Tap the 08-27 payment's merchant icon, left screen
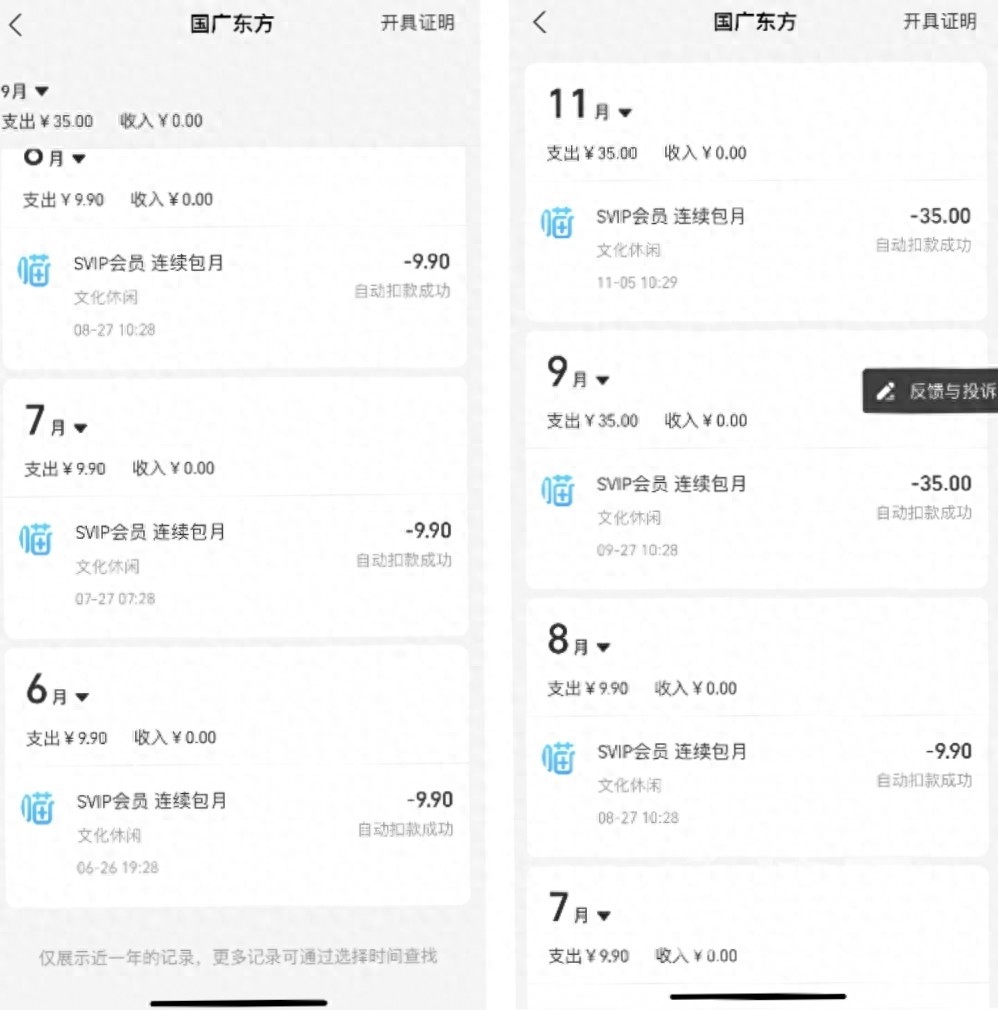The height and width of the screenshot is (1010, 998). 35,270
